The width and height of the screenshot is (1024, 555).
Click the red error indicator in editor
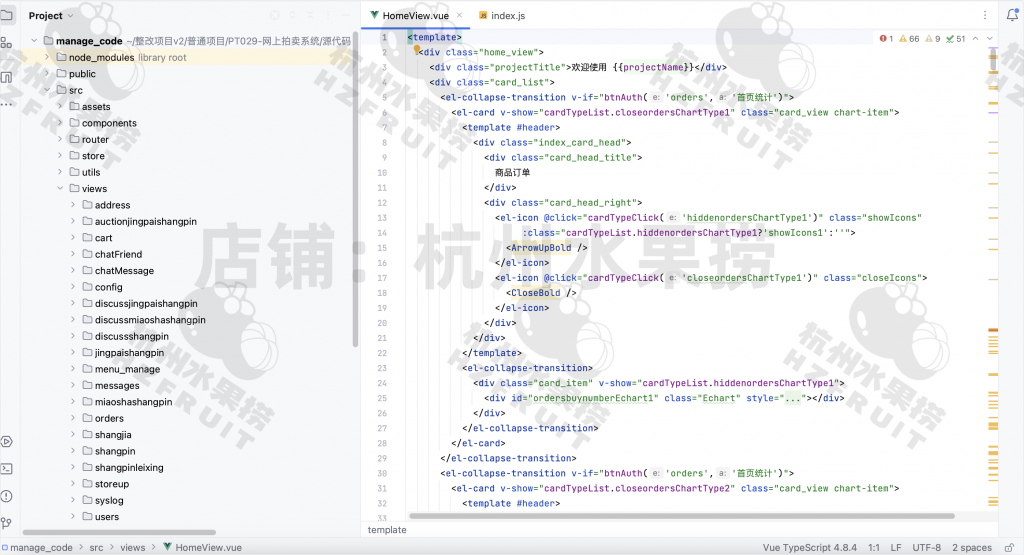(886, 38)
